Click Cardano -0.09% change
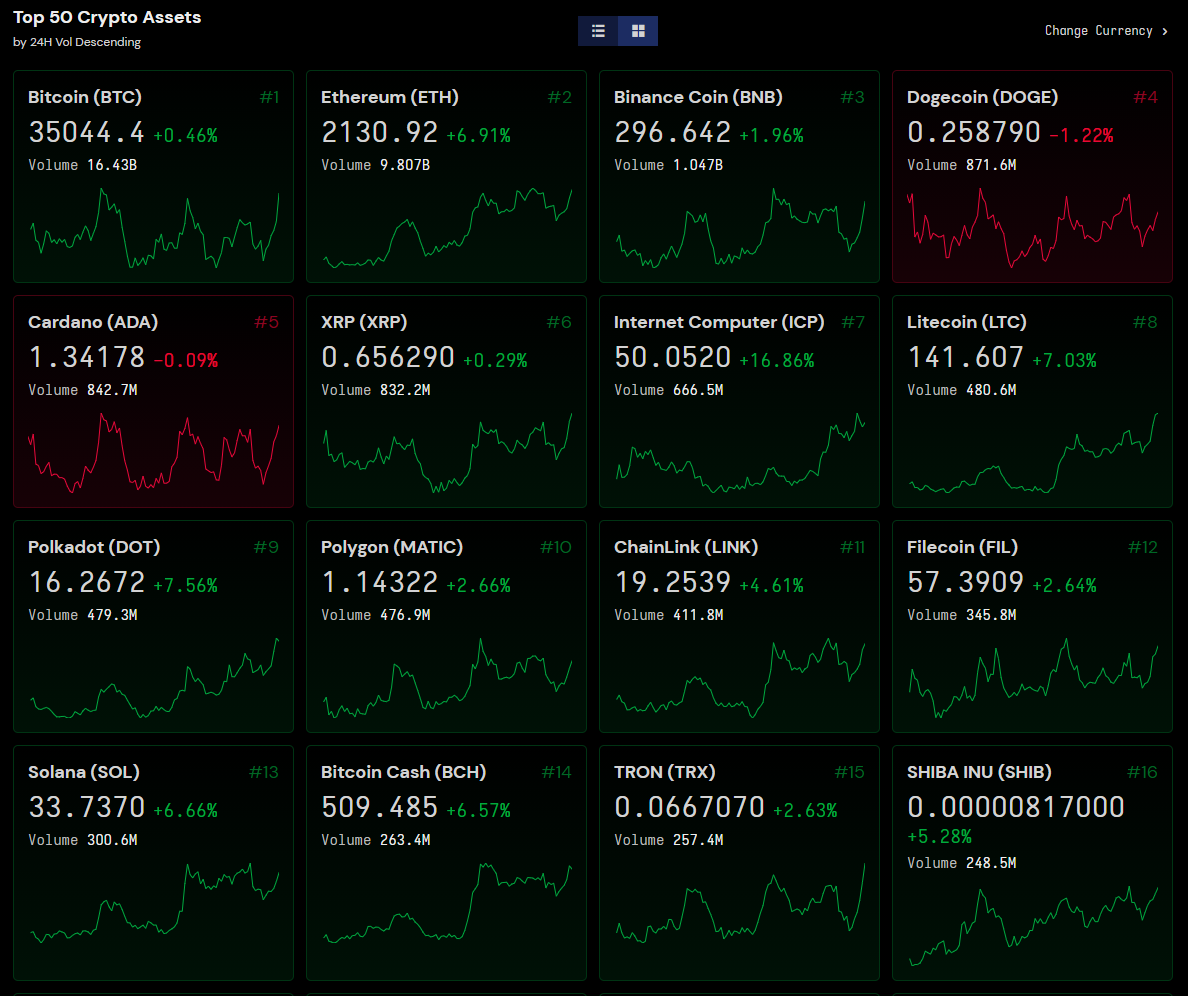 (185, 361)
